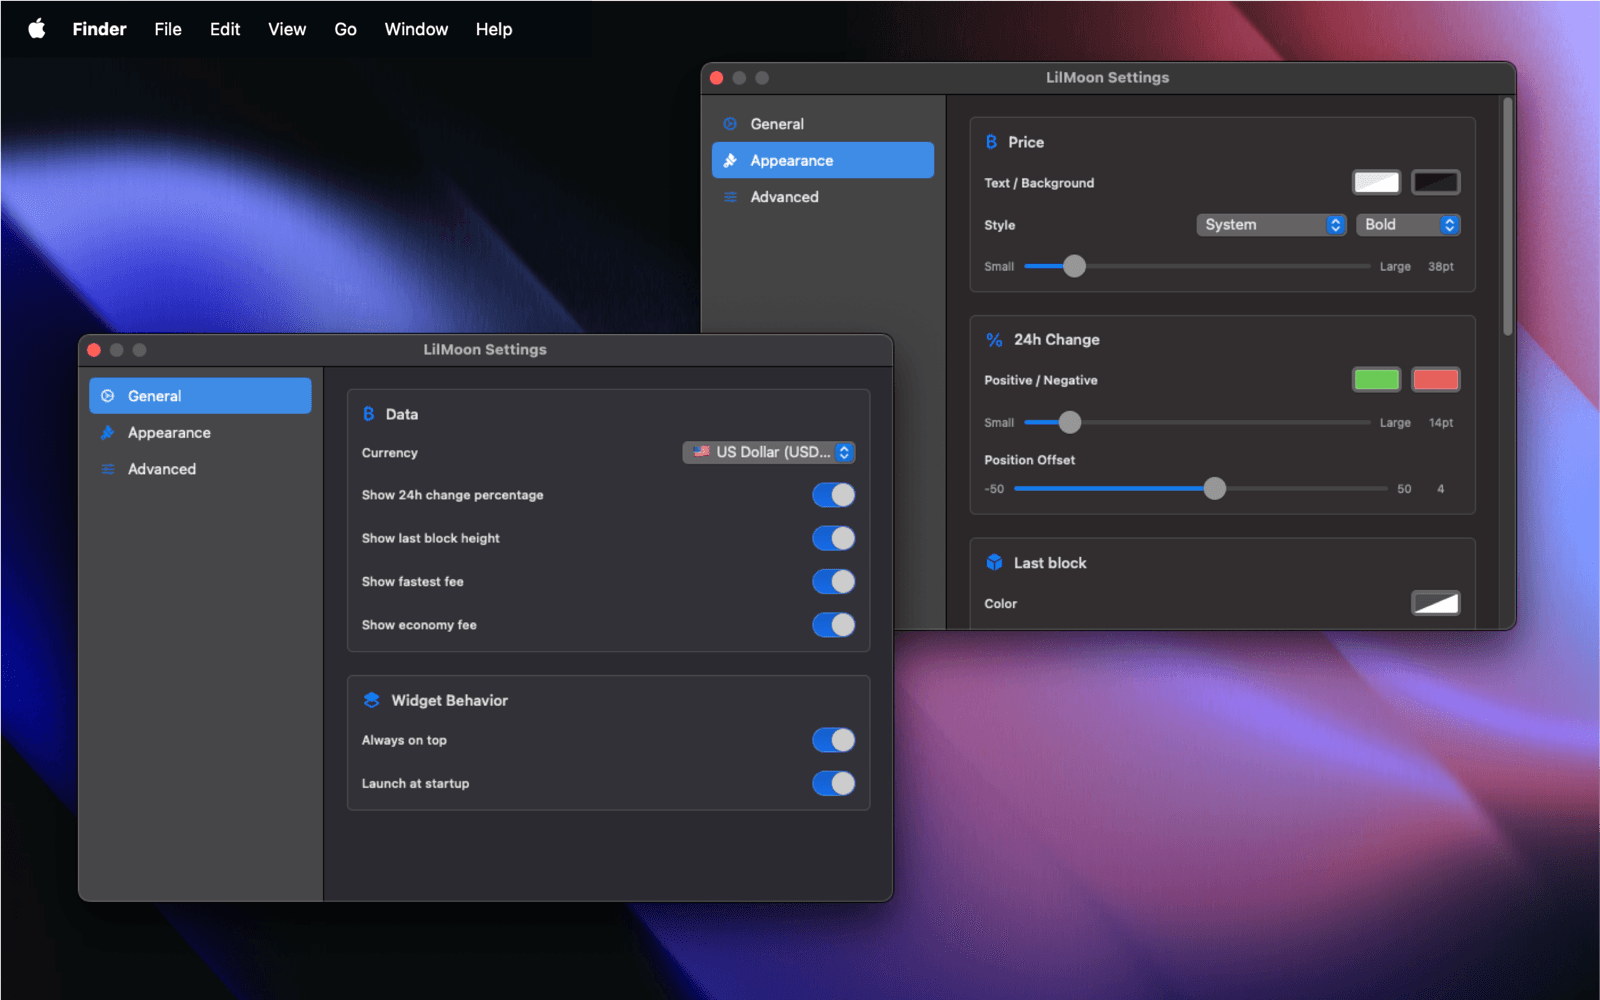The width and height of the screenshot is (1600, 1000).
Task: Click the Price text color swatch
Action: 1377,182
